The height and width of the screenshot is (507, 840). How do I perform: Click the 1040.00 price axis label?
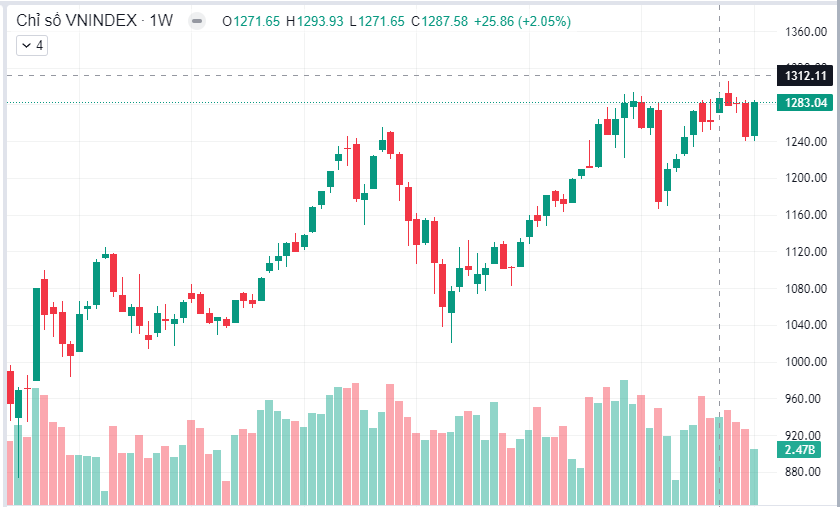pyautogui.click(x=806, y=325)
